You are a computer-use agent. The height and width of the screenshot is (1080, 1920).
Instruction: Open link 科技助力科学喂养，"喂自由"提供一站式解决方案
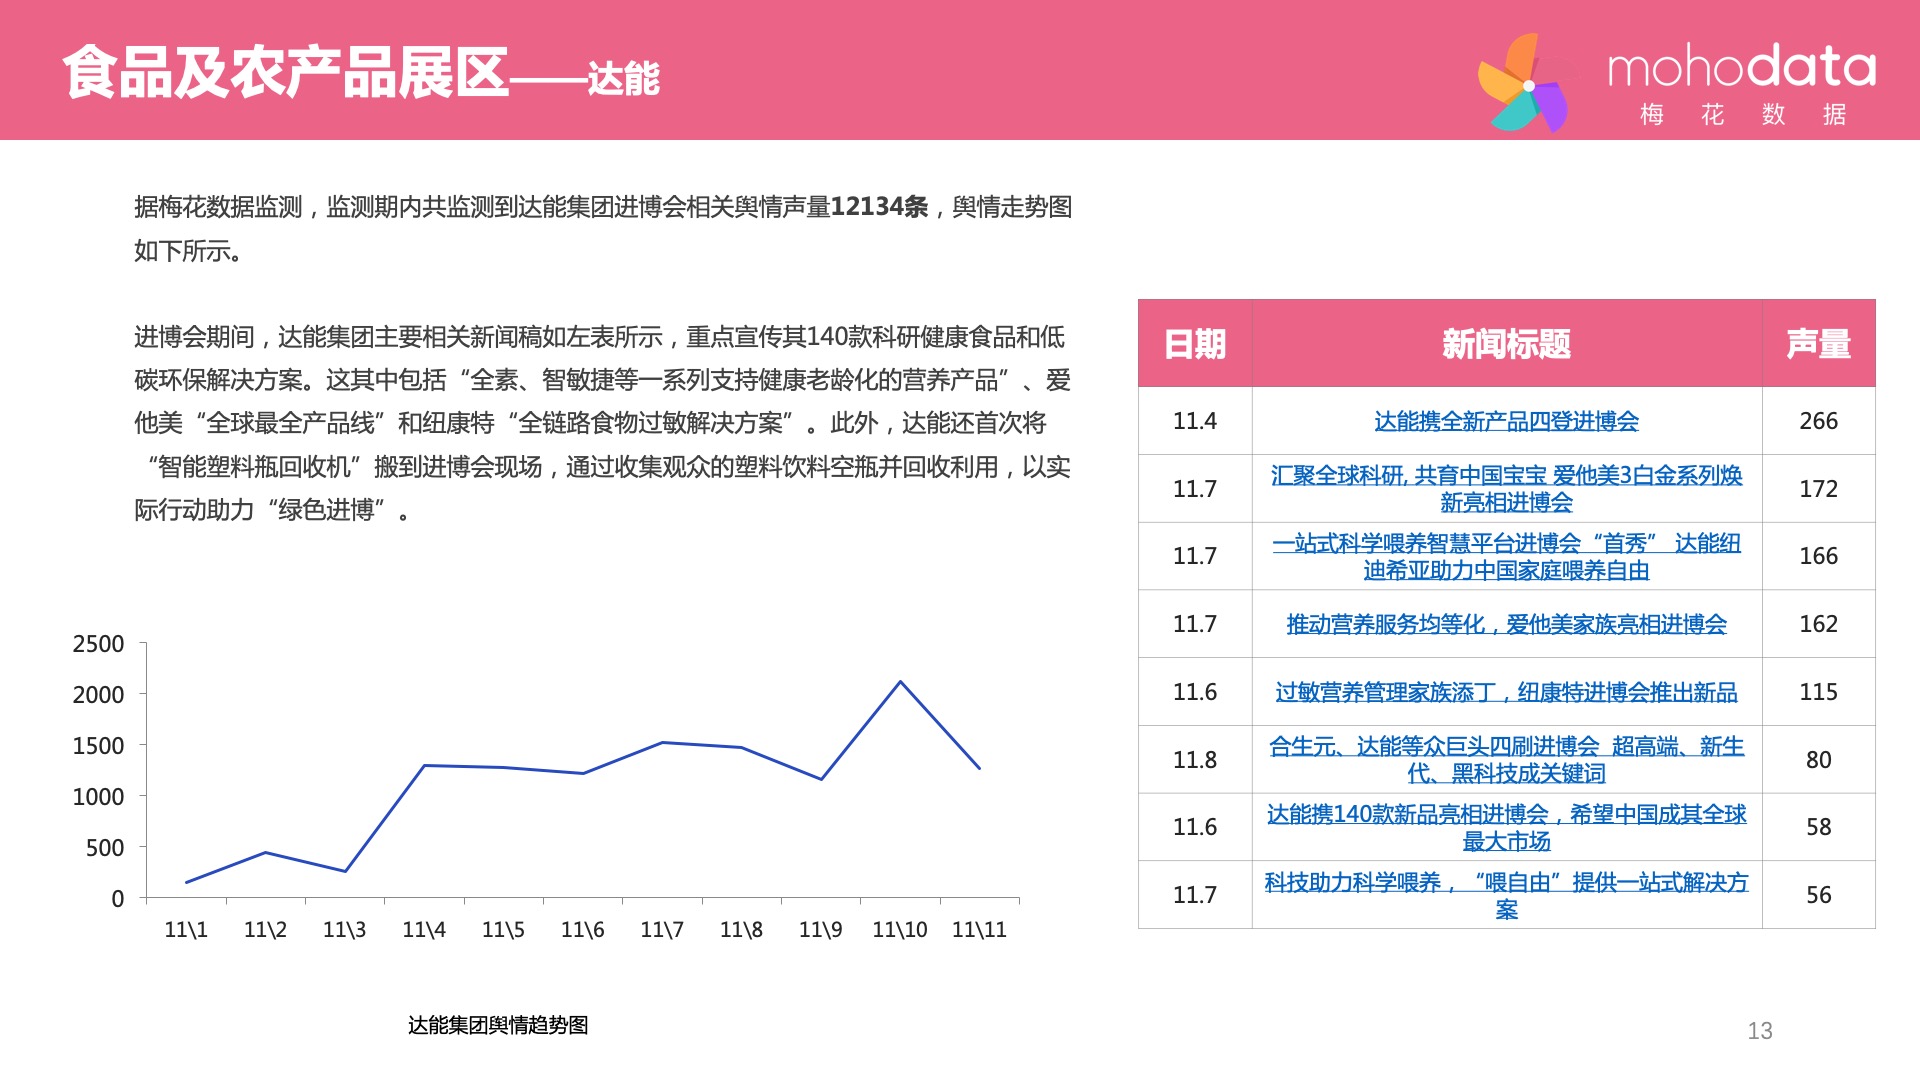click(1506, 895)
